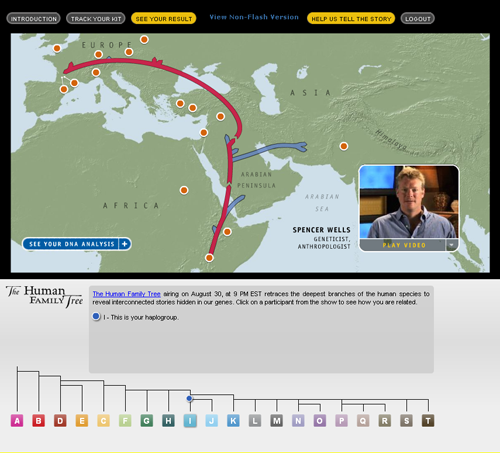The width and height of the screenshot is (500, 453).
Task: Go to Track Your Kit
Action: coord(96,19)
